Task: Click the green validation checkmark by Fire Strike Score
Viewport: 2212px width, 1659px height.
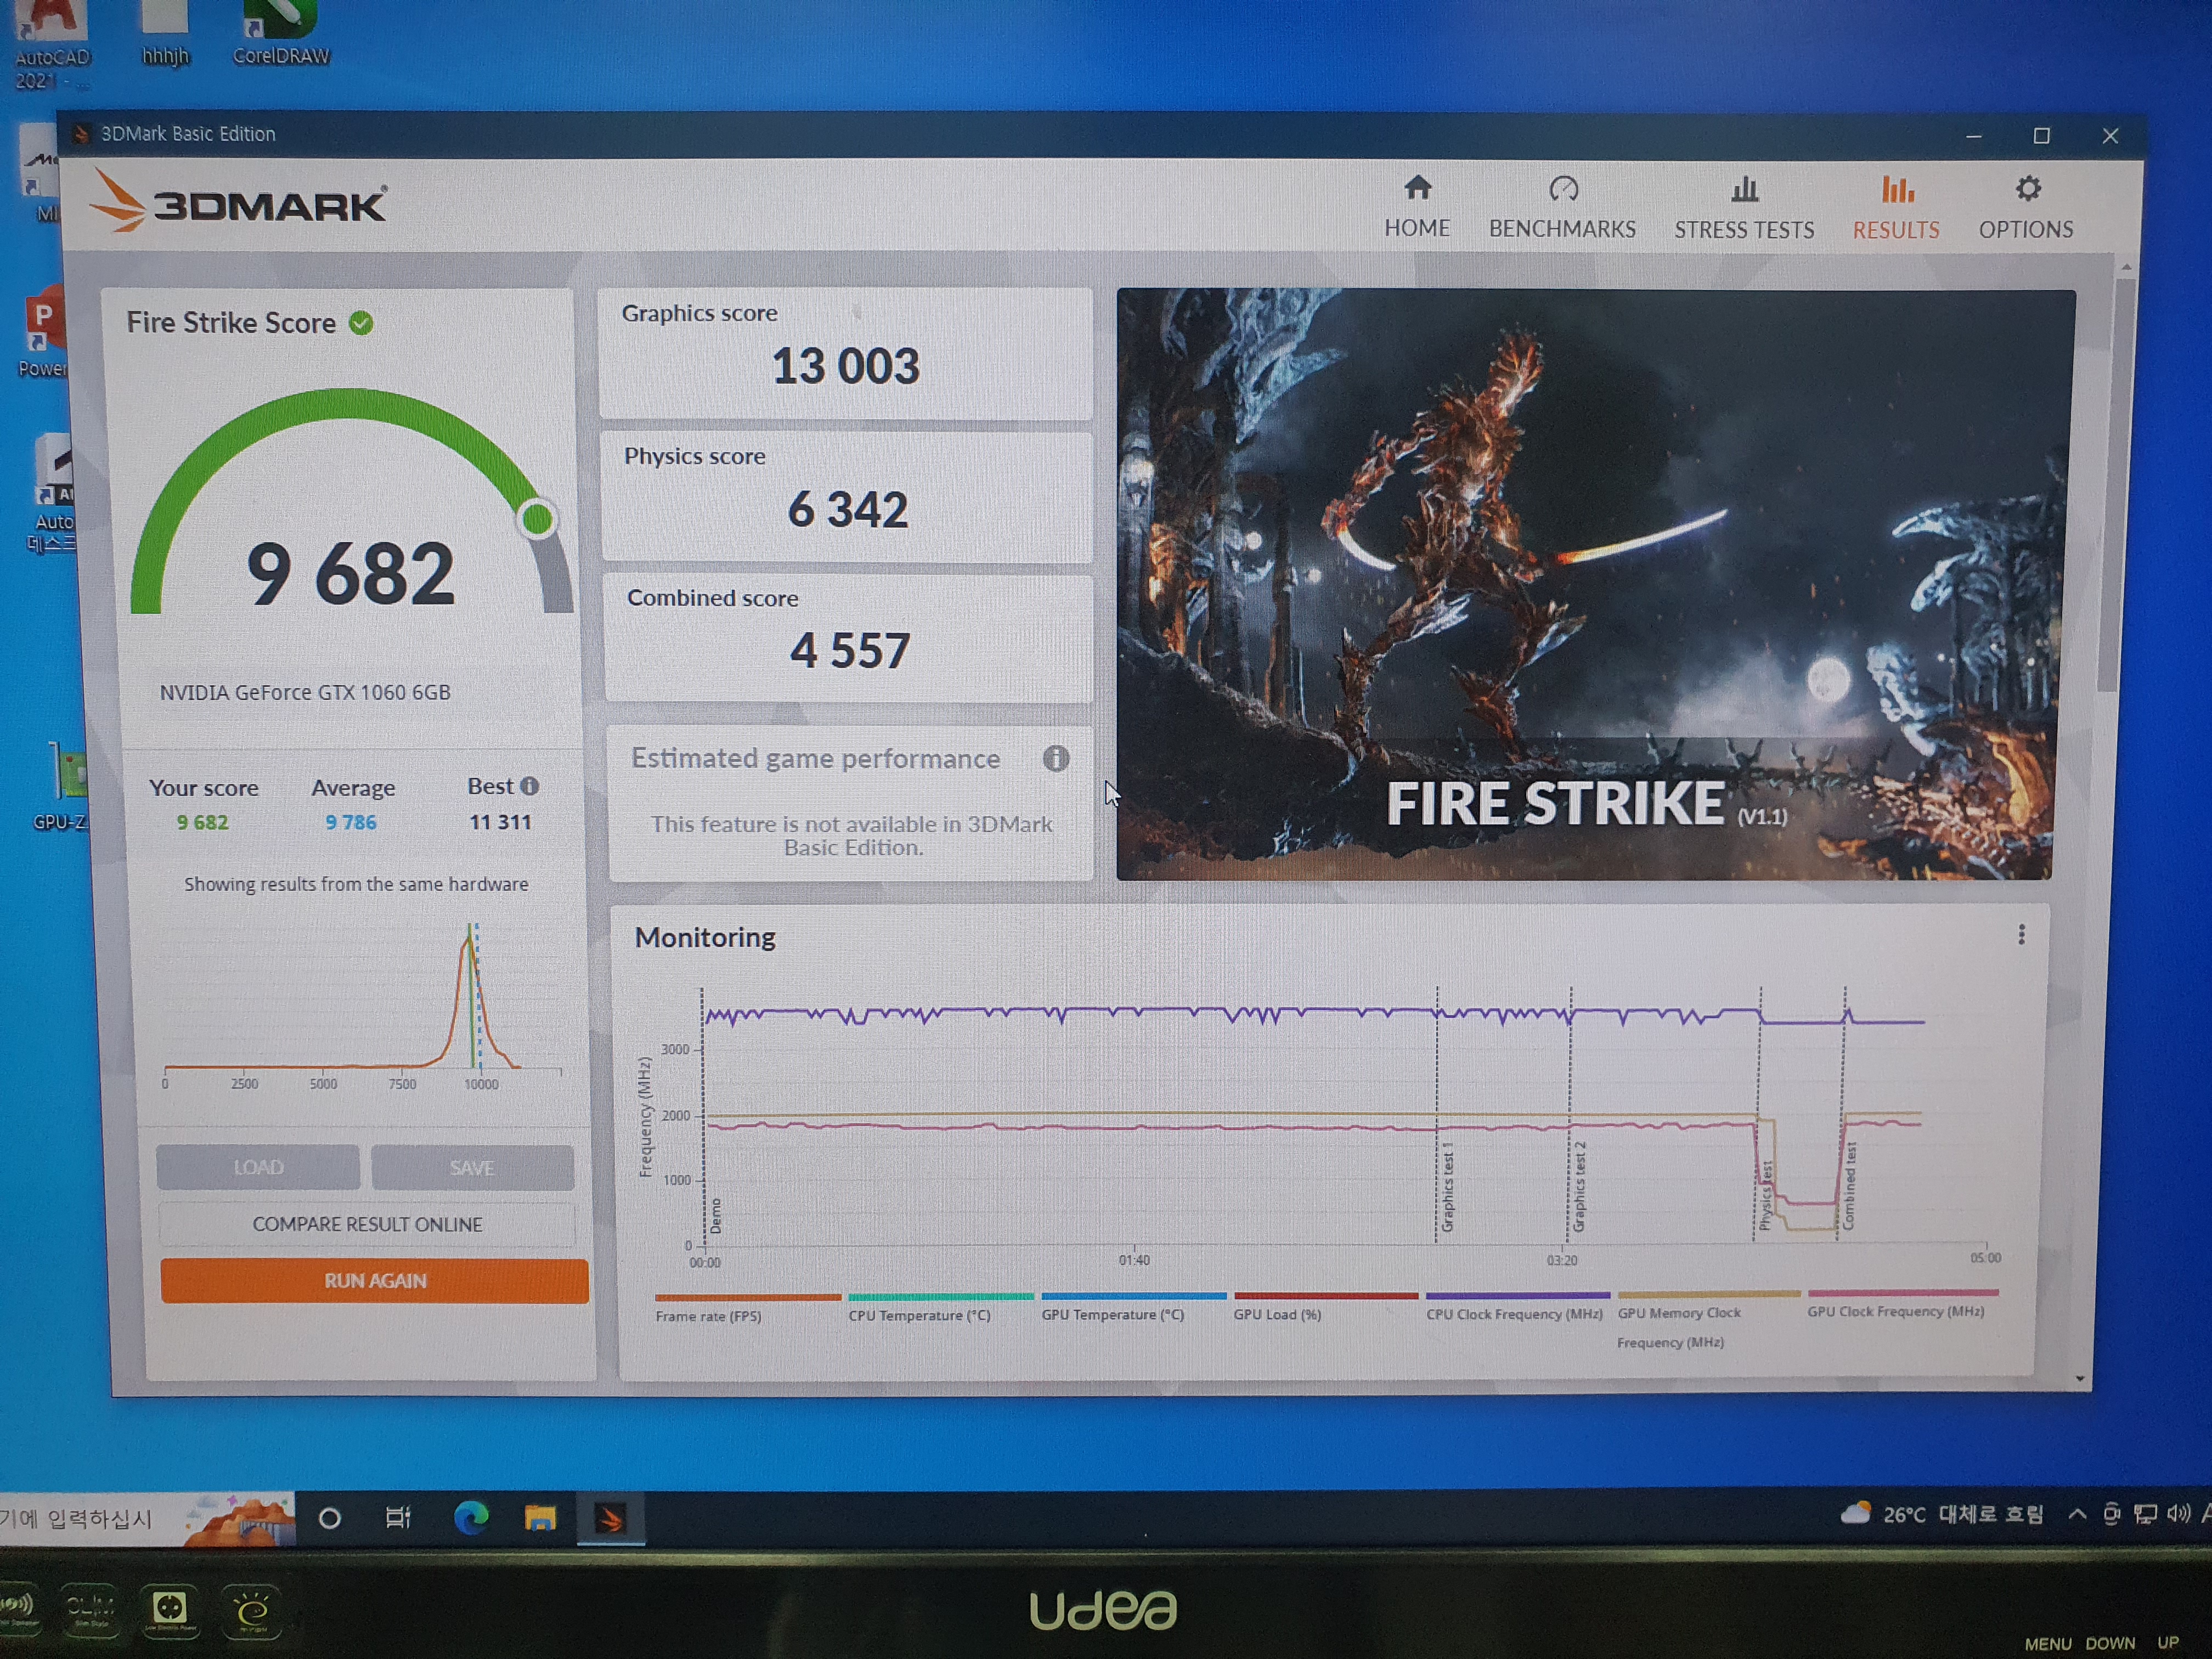Action: (x=361, y=323)
